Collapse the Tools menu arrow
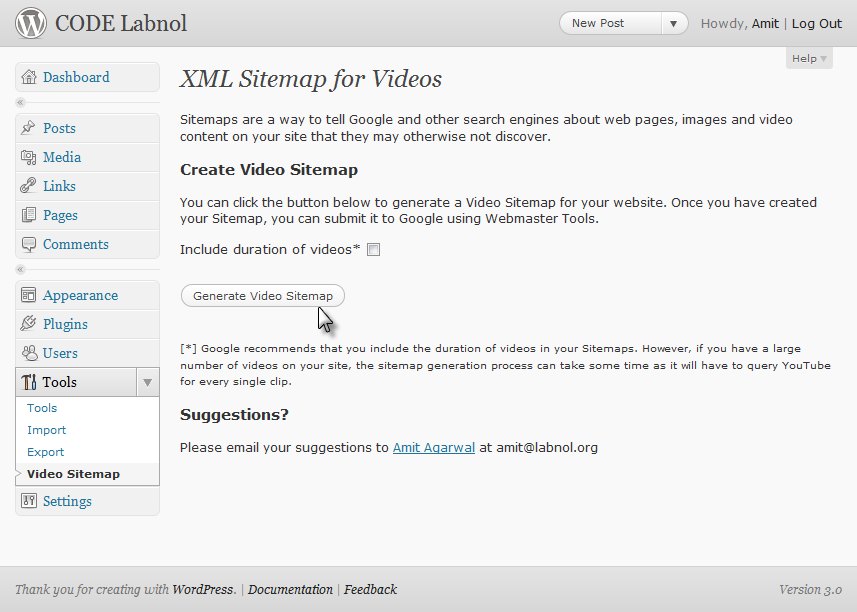Viewport: 857px width, 612px height. click(147, 382)
